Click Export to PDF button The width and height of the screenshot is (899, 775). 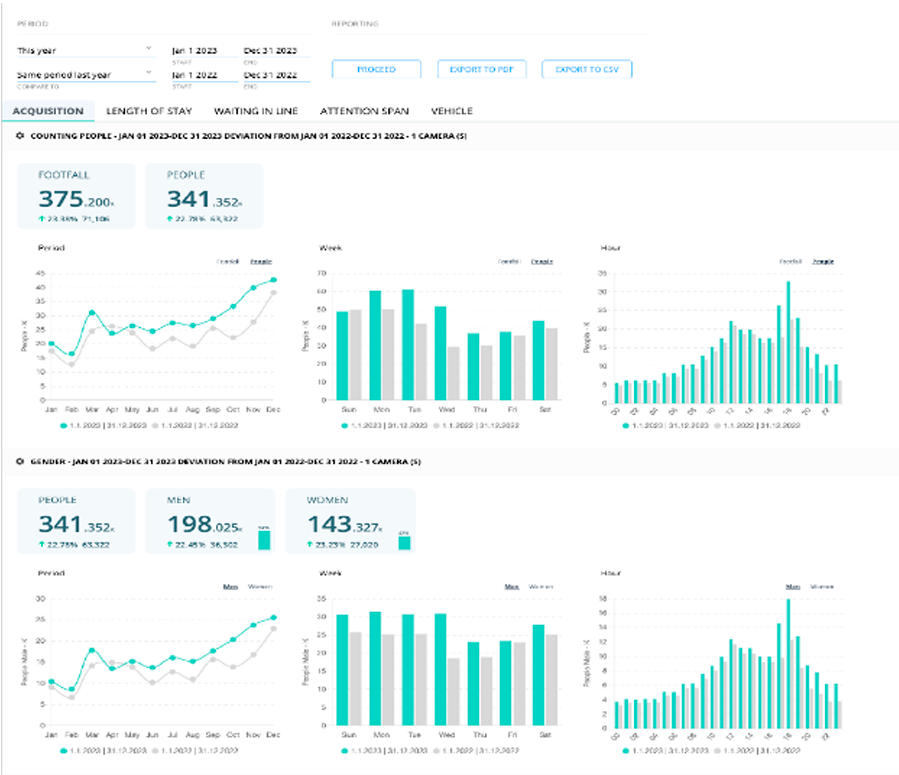(482, 69)
